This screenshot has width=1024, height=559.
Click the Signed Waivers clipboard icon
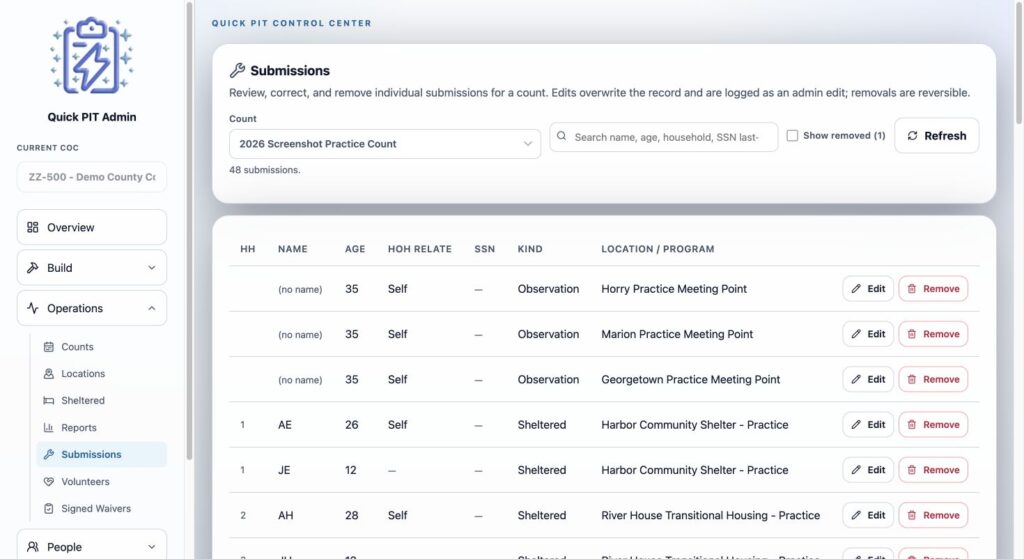tap(48, 508)
